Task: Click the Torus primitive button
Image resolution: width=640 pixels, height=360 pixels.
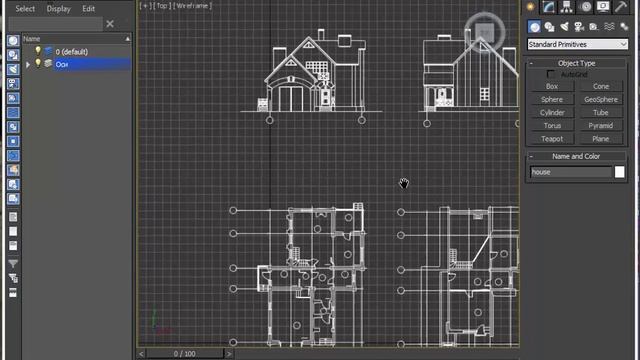Action: coord(552,125)
